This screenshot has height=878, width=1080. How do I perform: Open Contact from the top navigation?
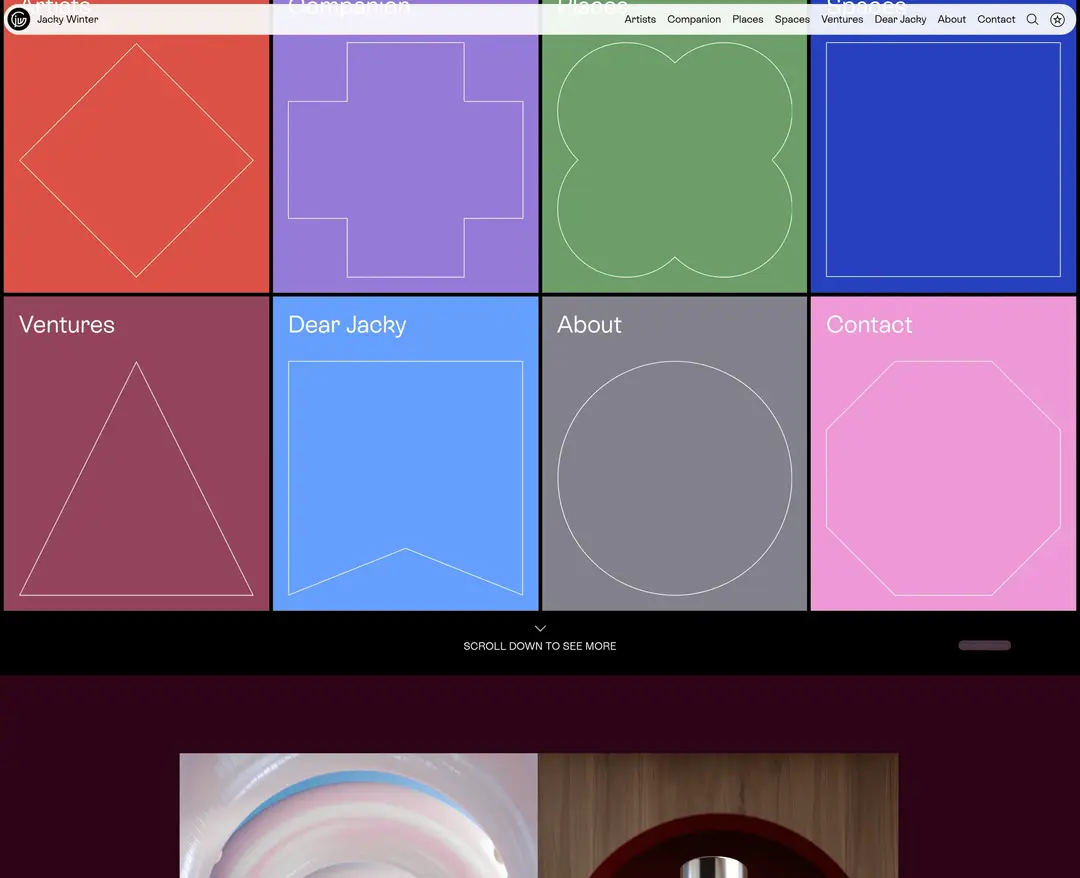(x=996, y=19)
